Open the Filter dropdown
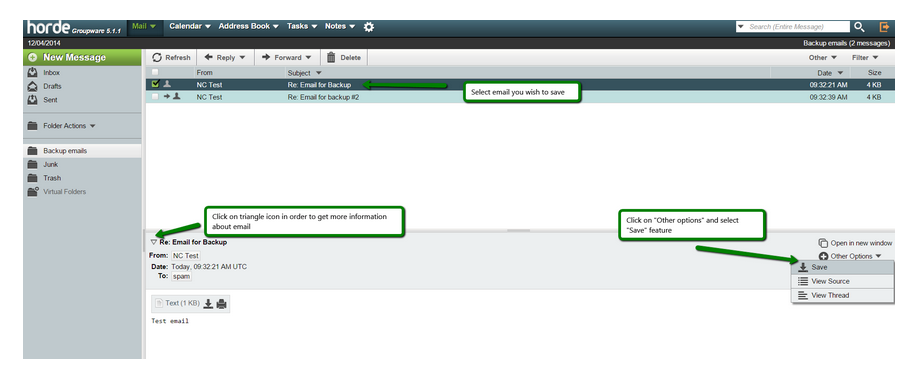The image size is (920, 380). pyautogui.click(x=865, y=57)
